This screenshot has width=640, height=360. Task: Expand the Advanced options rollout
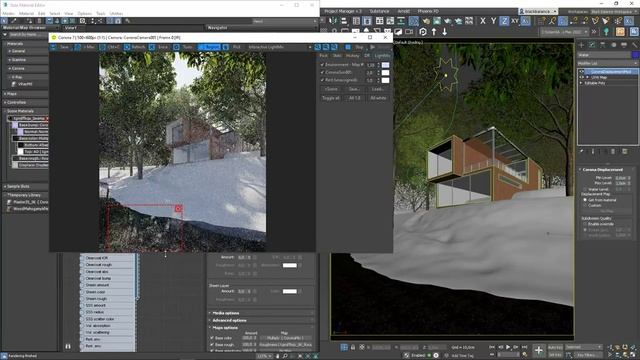pos(262,320)
